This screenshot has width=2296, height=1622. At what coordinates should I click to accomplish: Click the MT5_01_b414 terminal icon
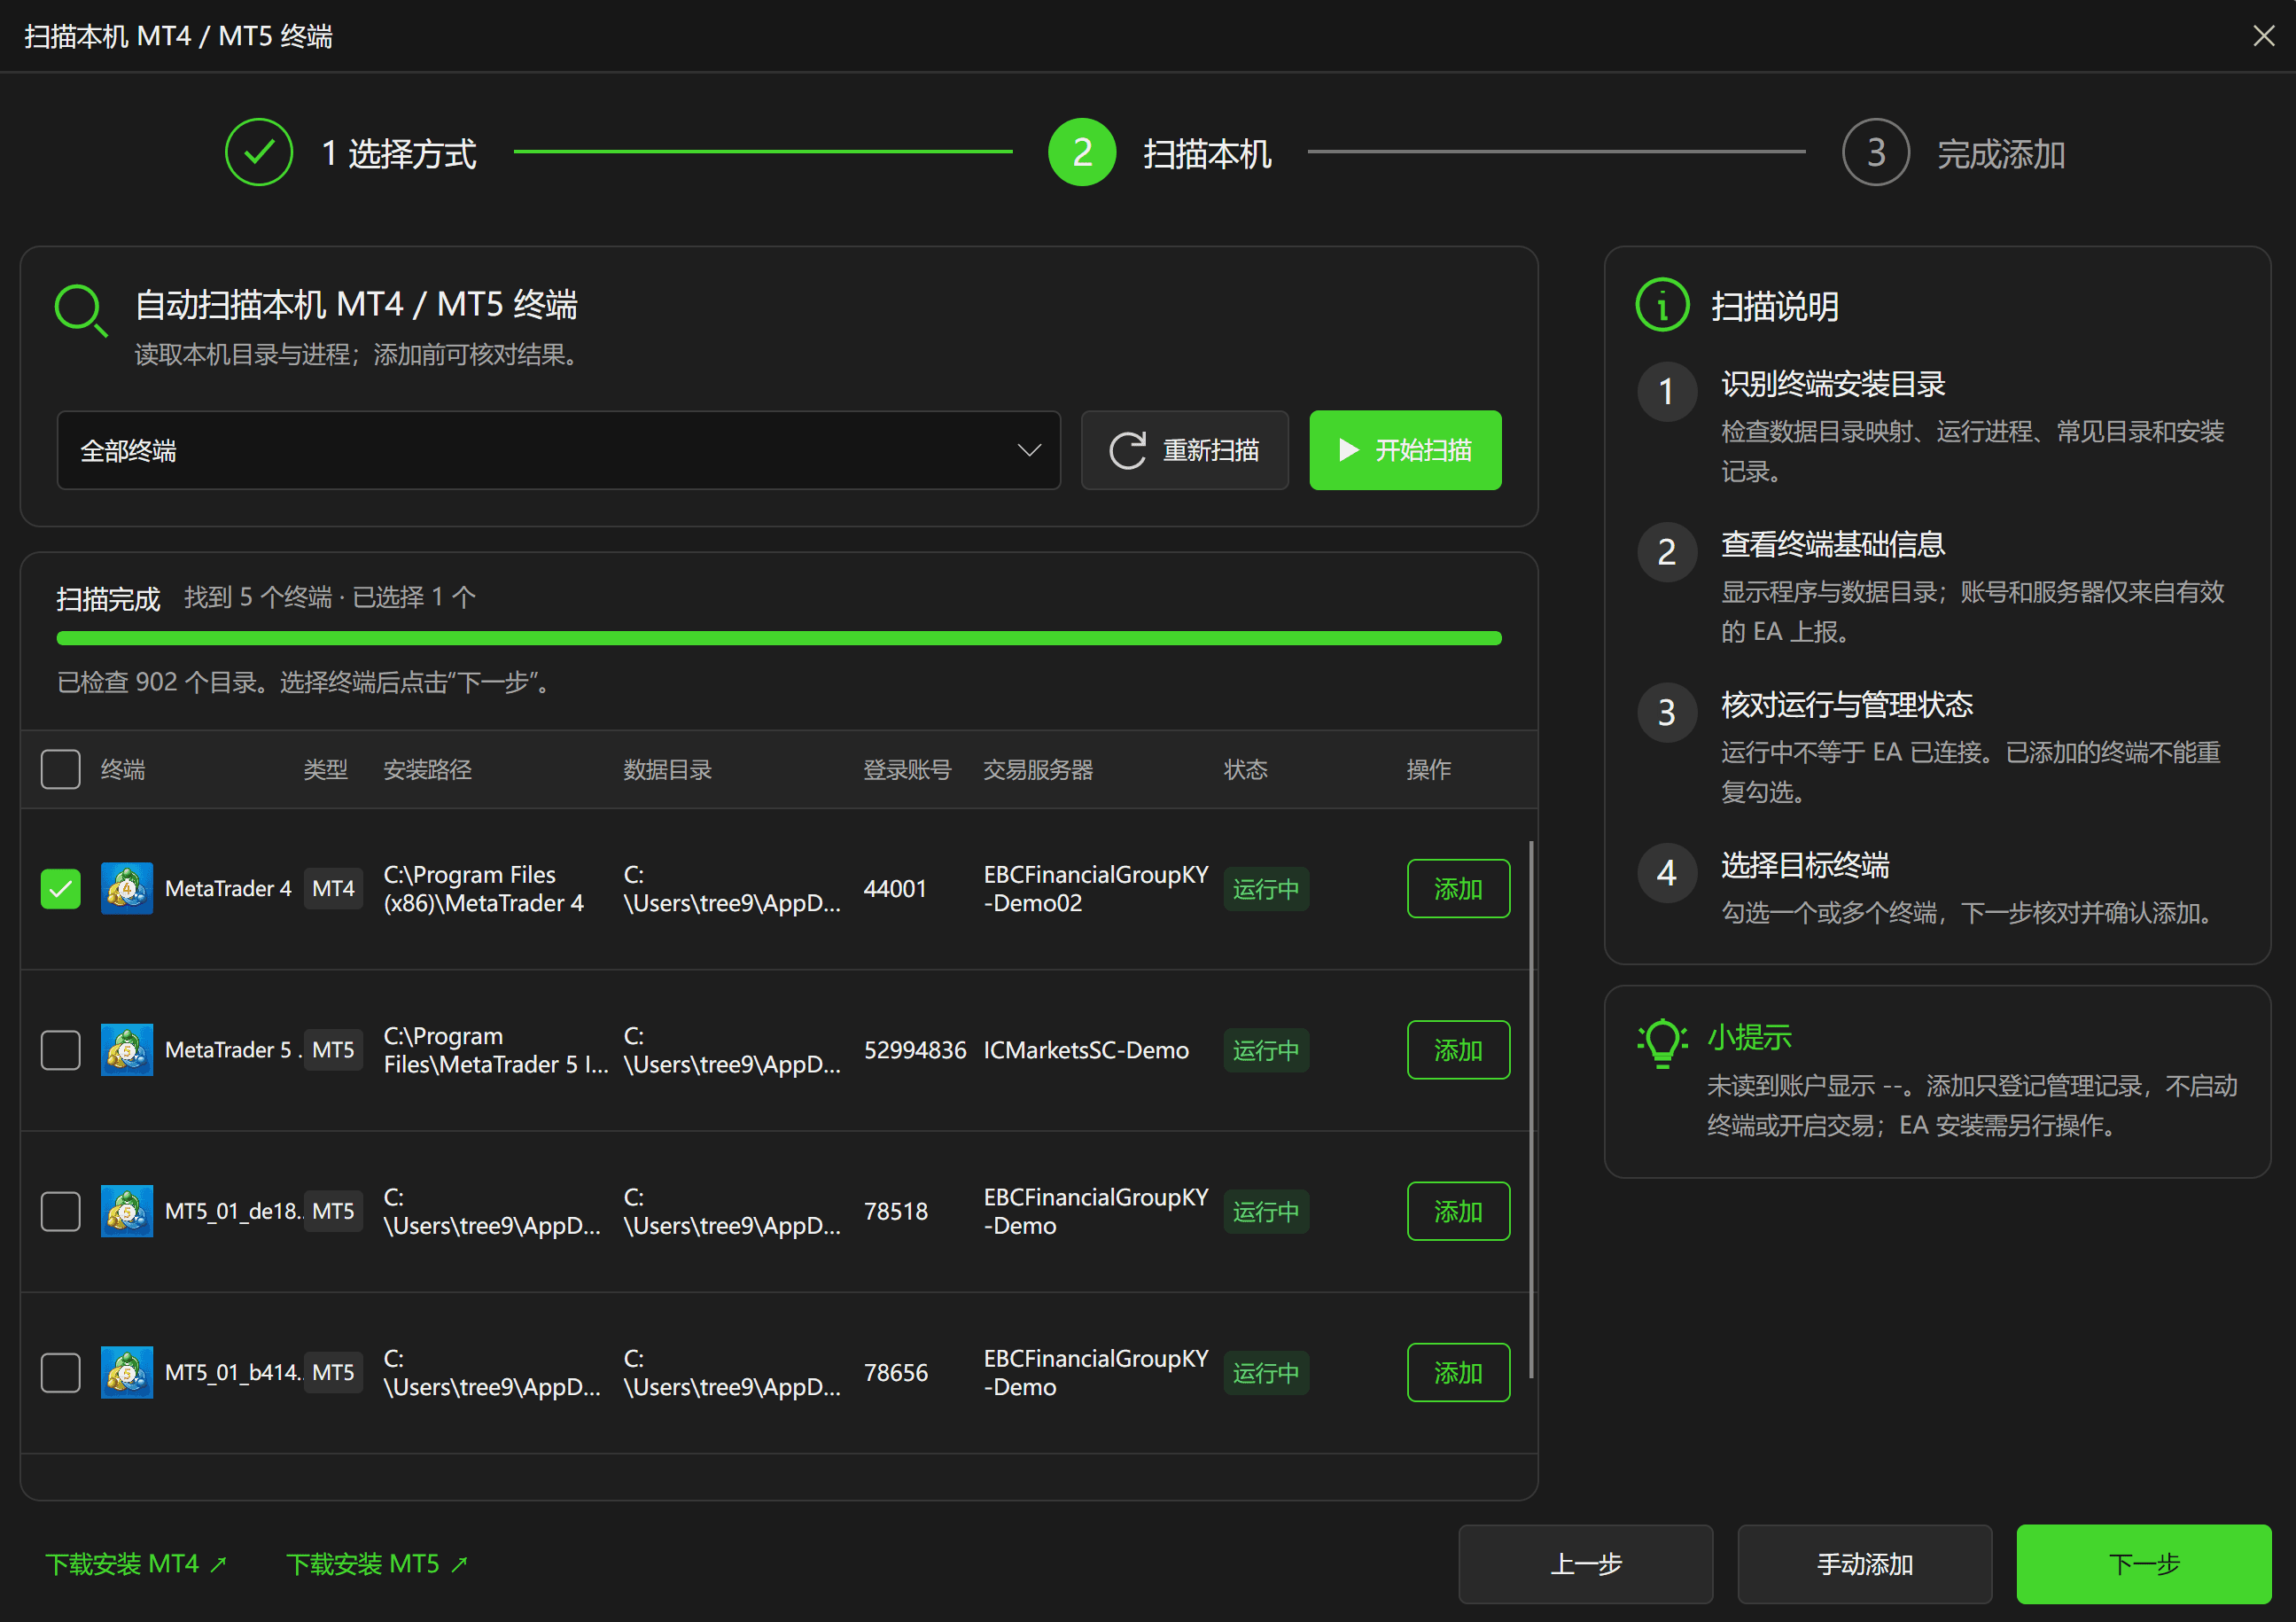(x=127, y=1372)
